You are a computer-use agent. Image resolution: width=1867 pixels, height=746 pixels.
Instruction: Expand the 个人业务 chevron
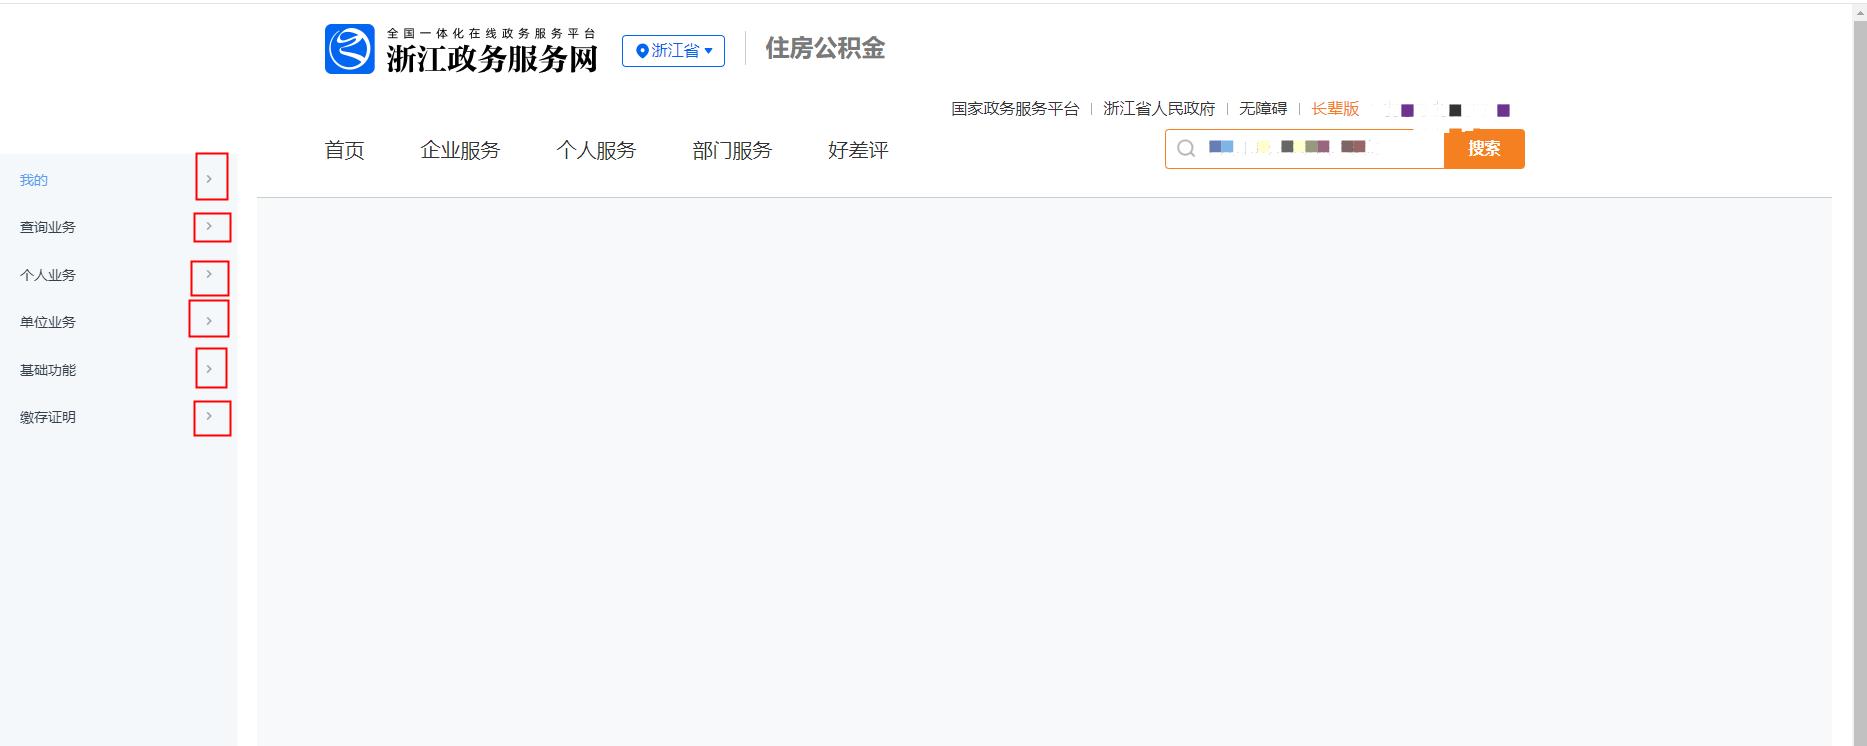[209, 274]
